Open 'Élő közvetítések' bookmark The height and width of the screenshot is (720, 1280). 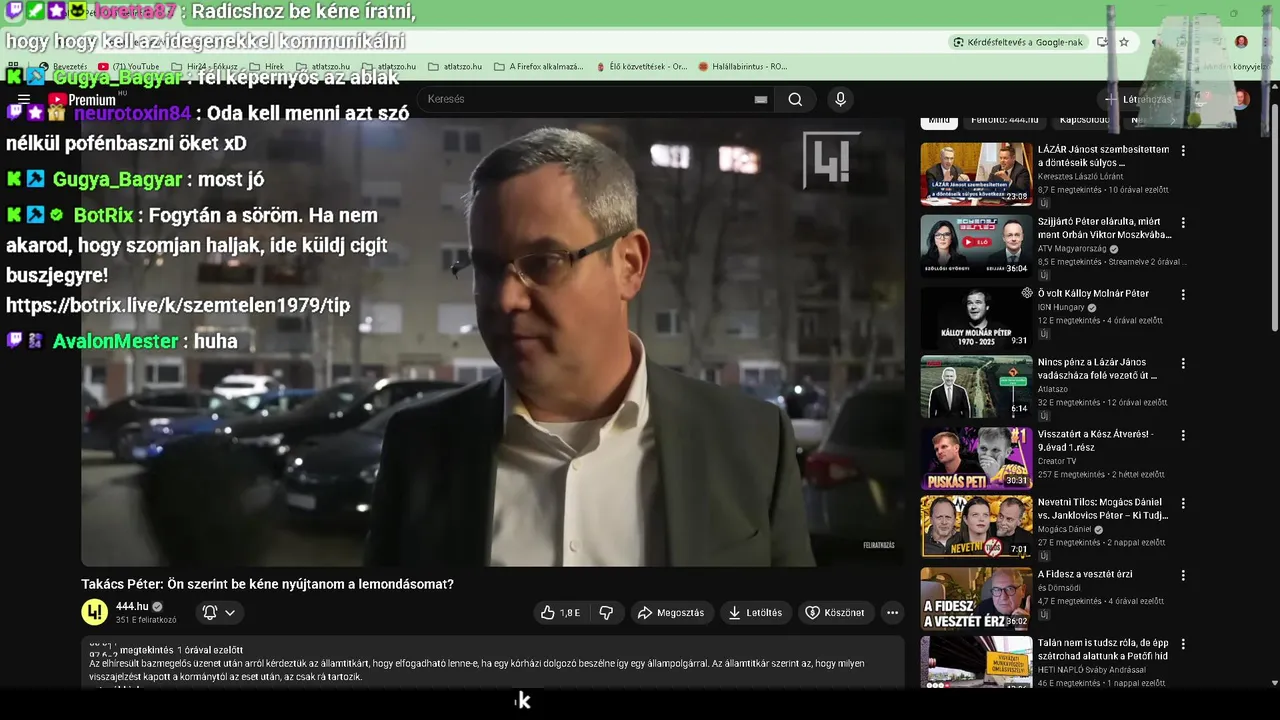click(x=642, y=67)
